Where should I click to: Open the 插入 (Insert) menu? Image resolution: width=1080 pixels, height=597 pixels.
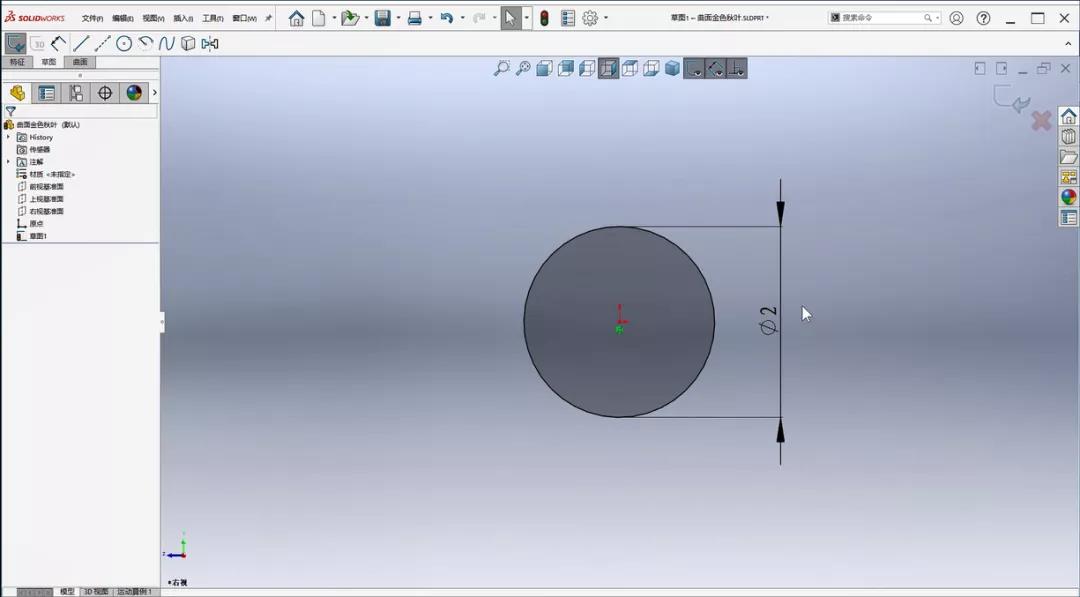(x=183, y=19)
